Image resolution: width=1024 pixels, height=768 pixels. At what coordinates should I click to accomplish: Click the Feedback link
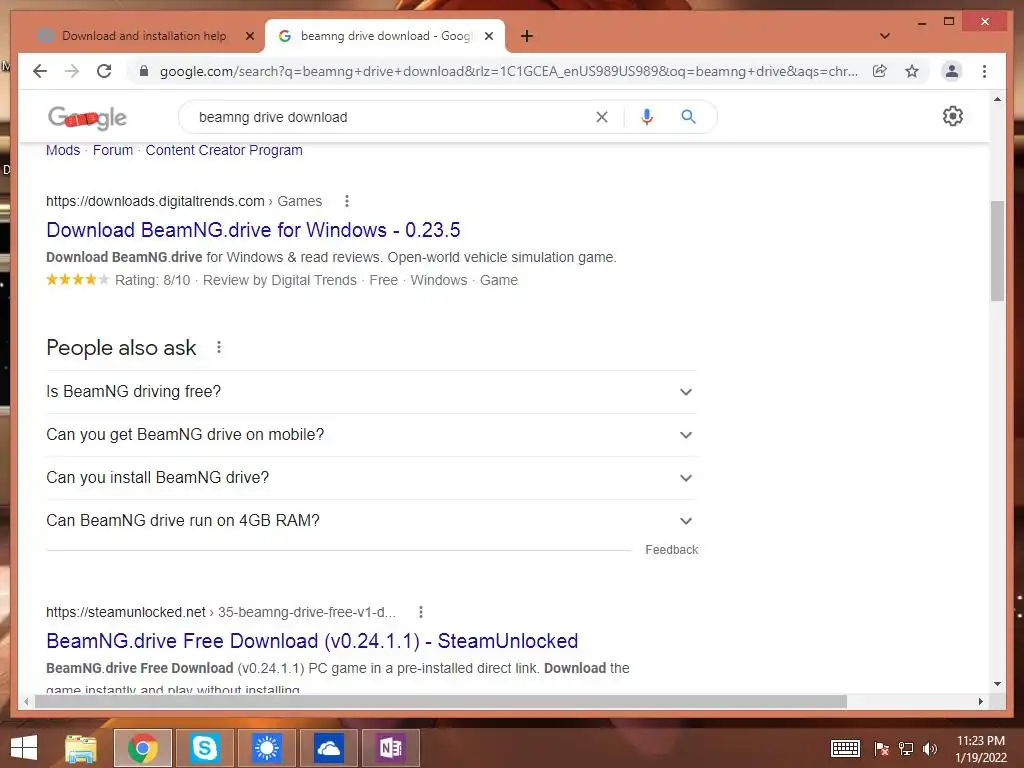click(x=671, y=550)
